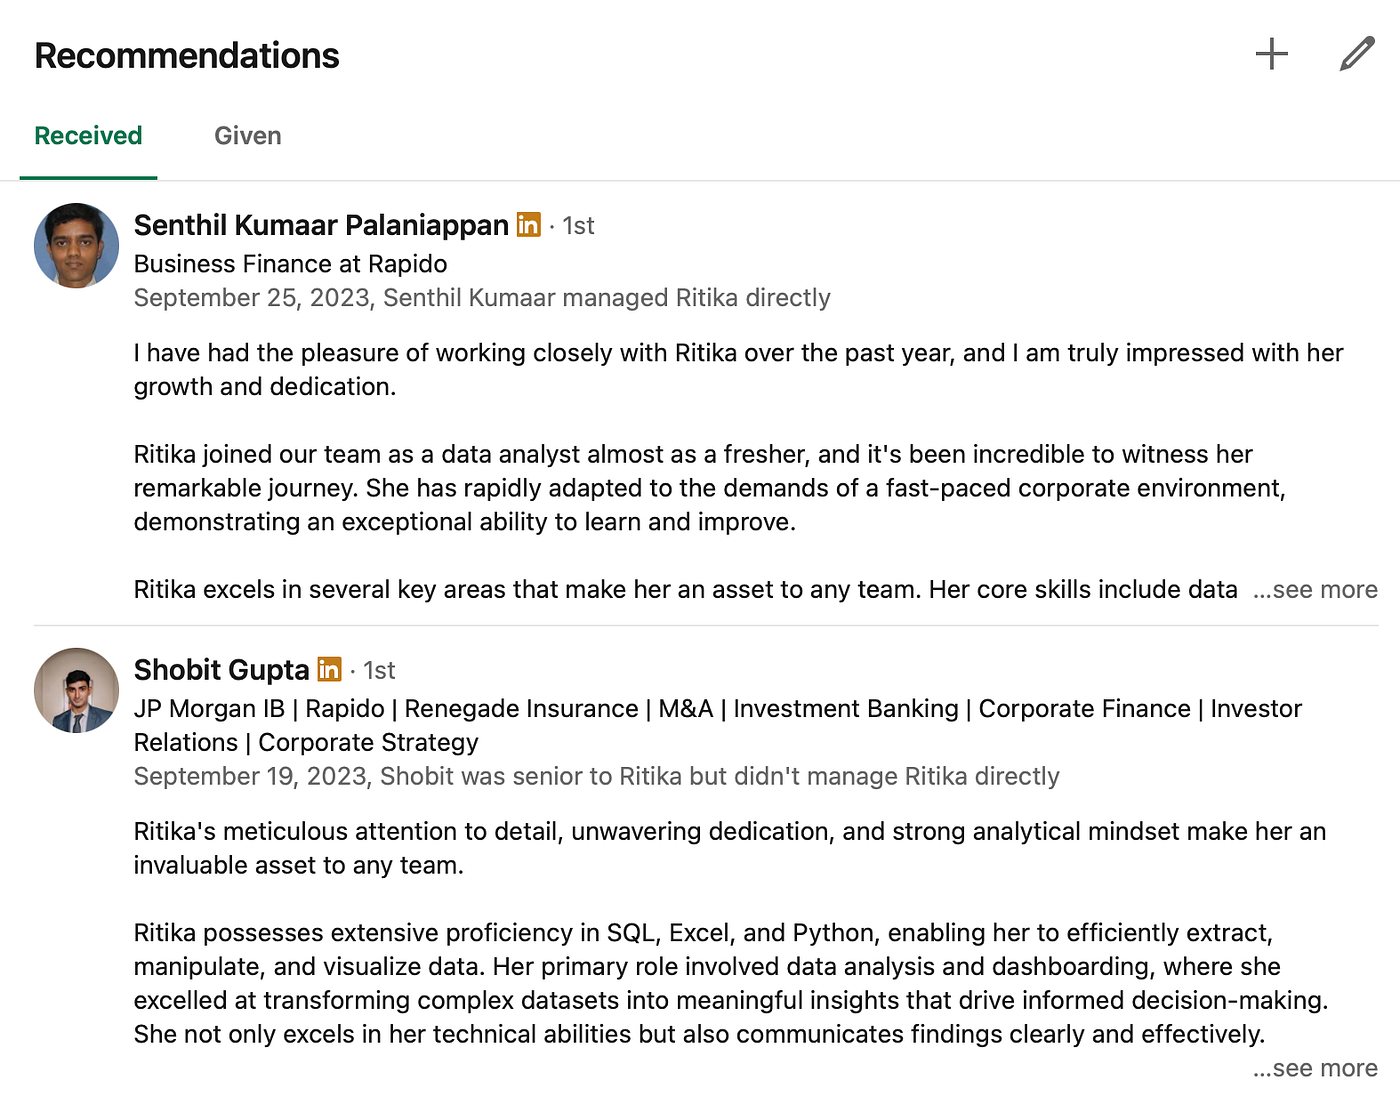Click the 1st connection label near Senthil Kumaar
1400x1098 pixels.
tap(578, 226)
